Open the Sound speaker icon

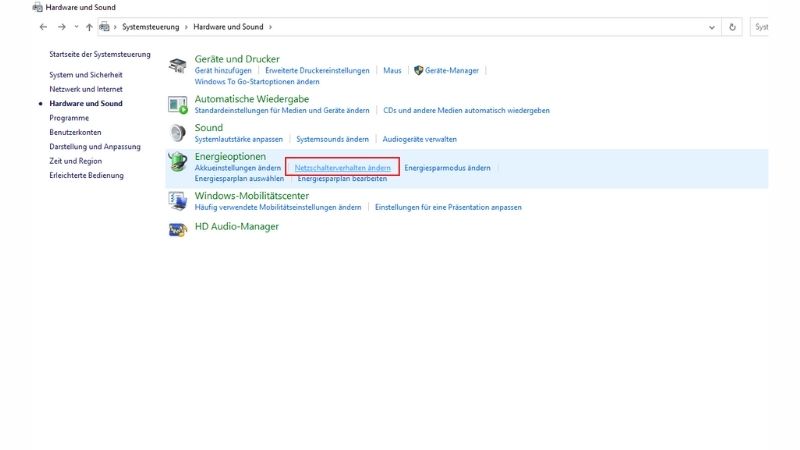click(178, 133)
